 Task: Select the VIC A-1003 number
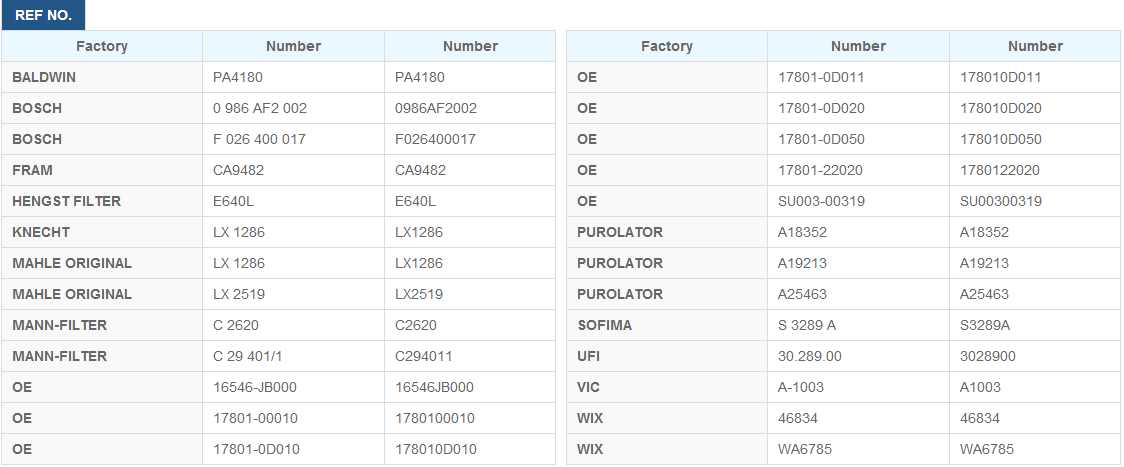(x=801, y=387)
